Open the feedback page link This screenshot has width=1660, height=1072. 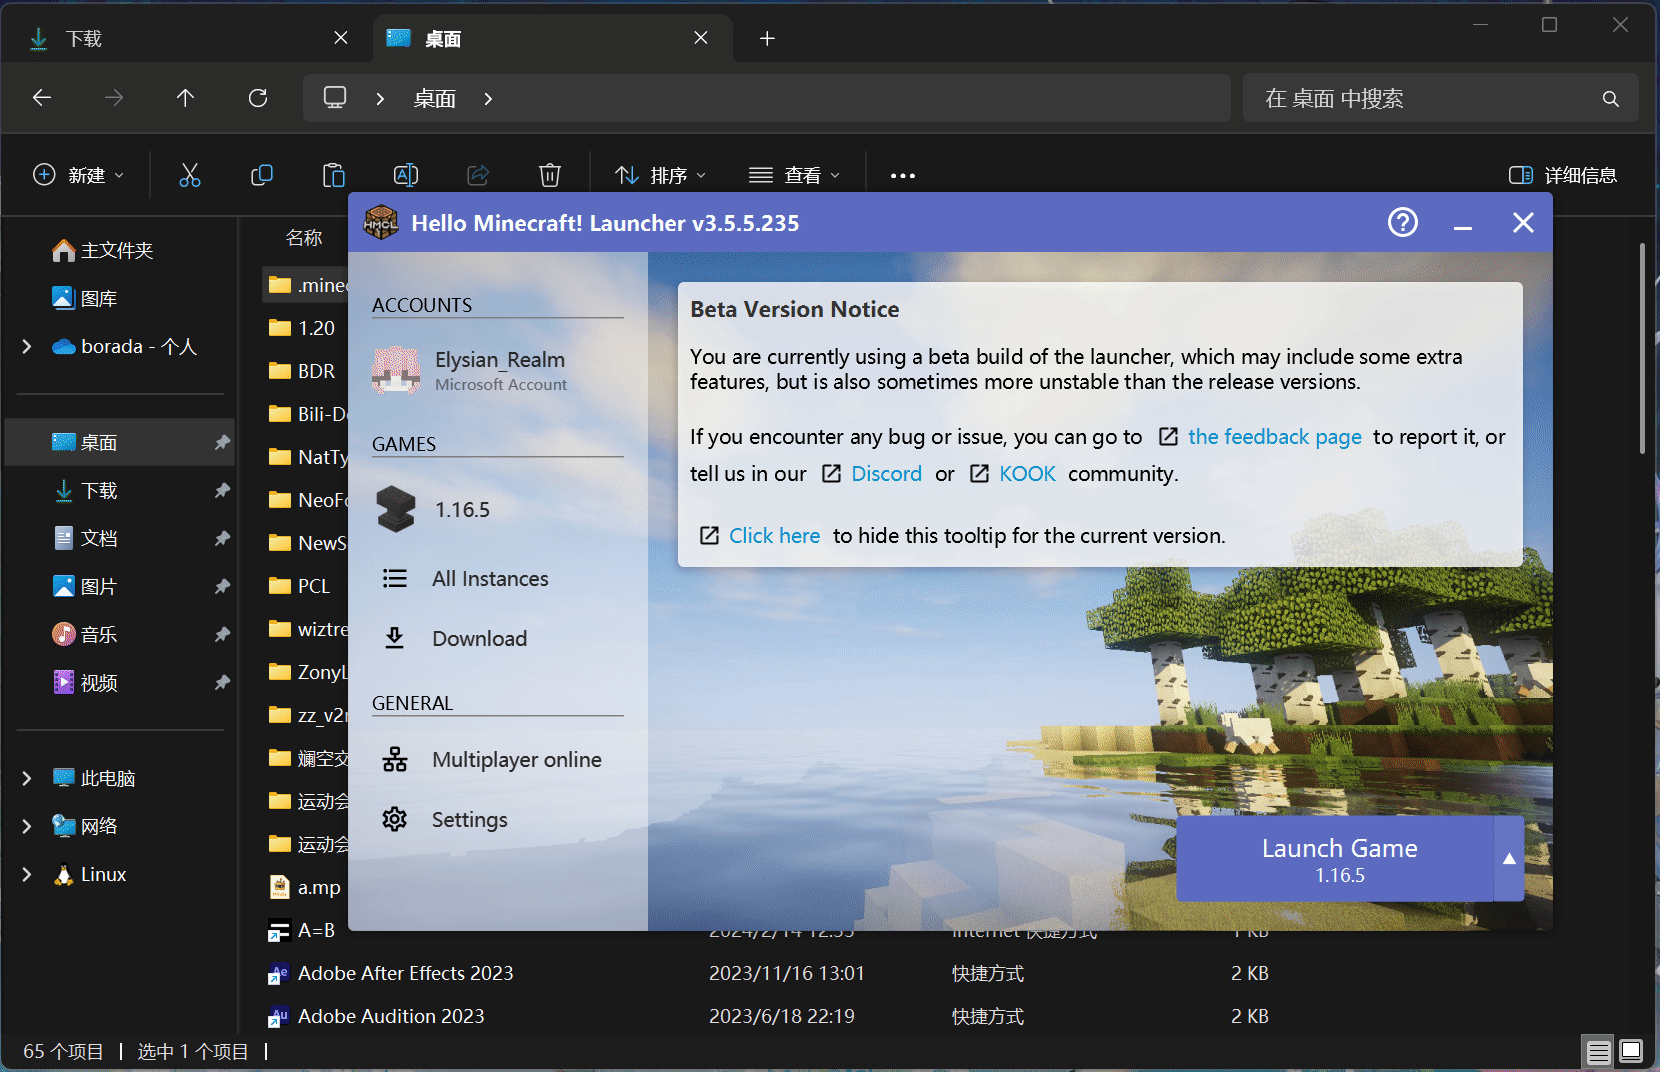tap(1274, 437)
